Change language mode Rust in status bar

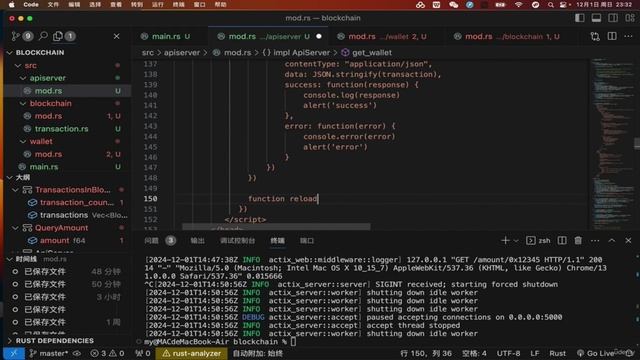tap(558, 353)
